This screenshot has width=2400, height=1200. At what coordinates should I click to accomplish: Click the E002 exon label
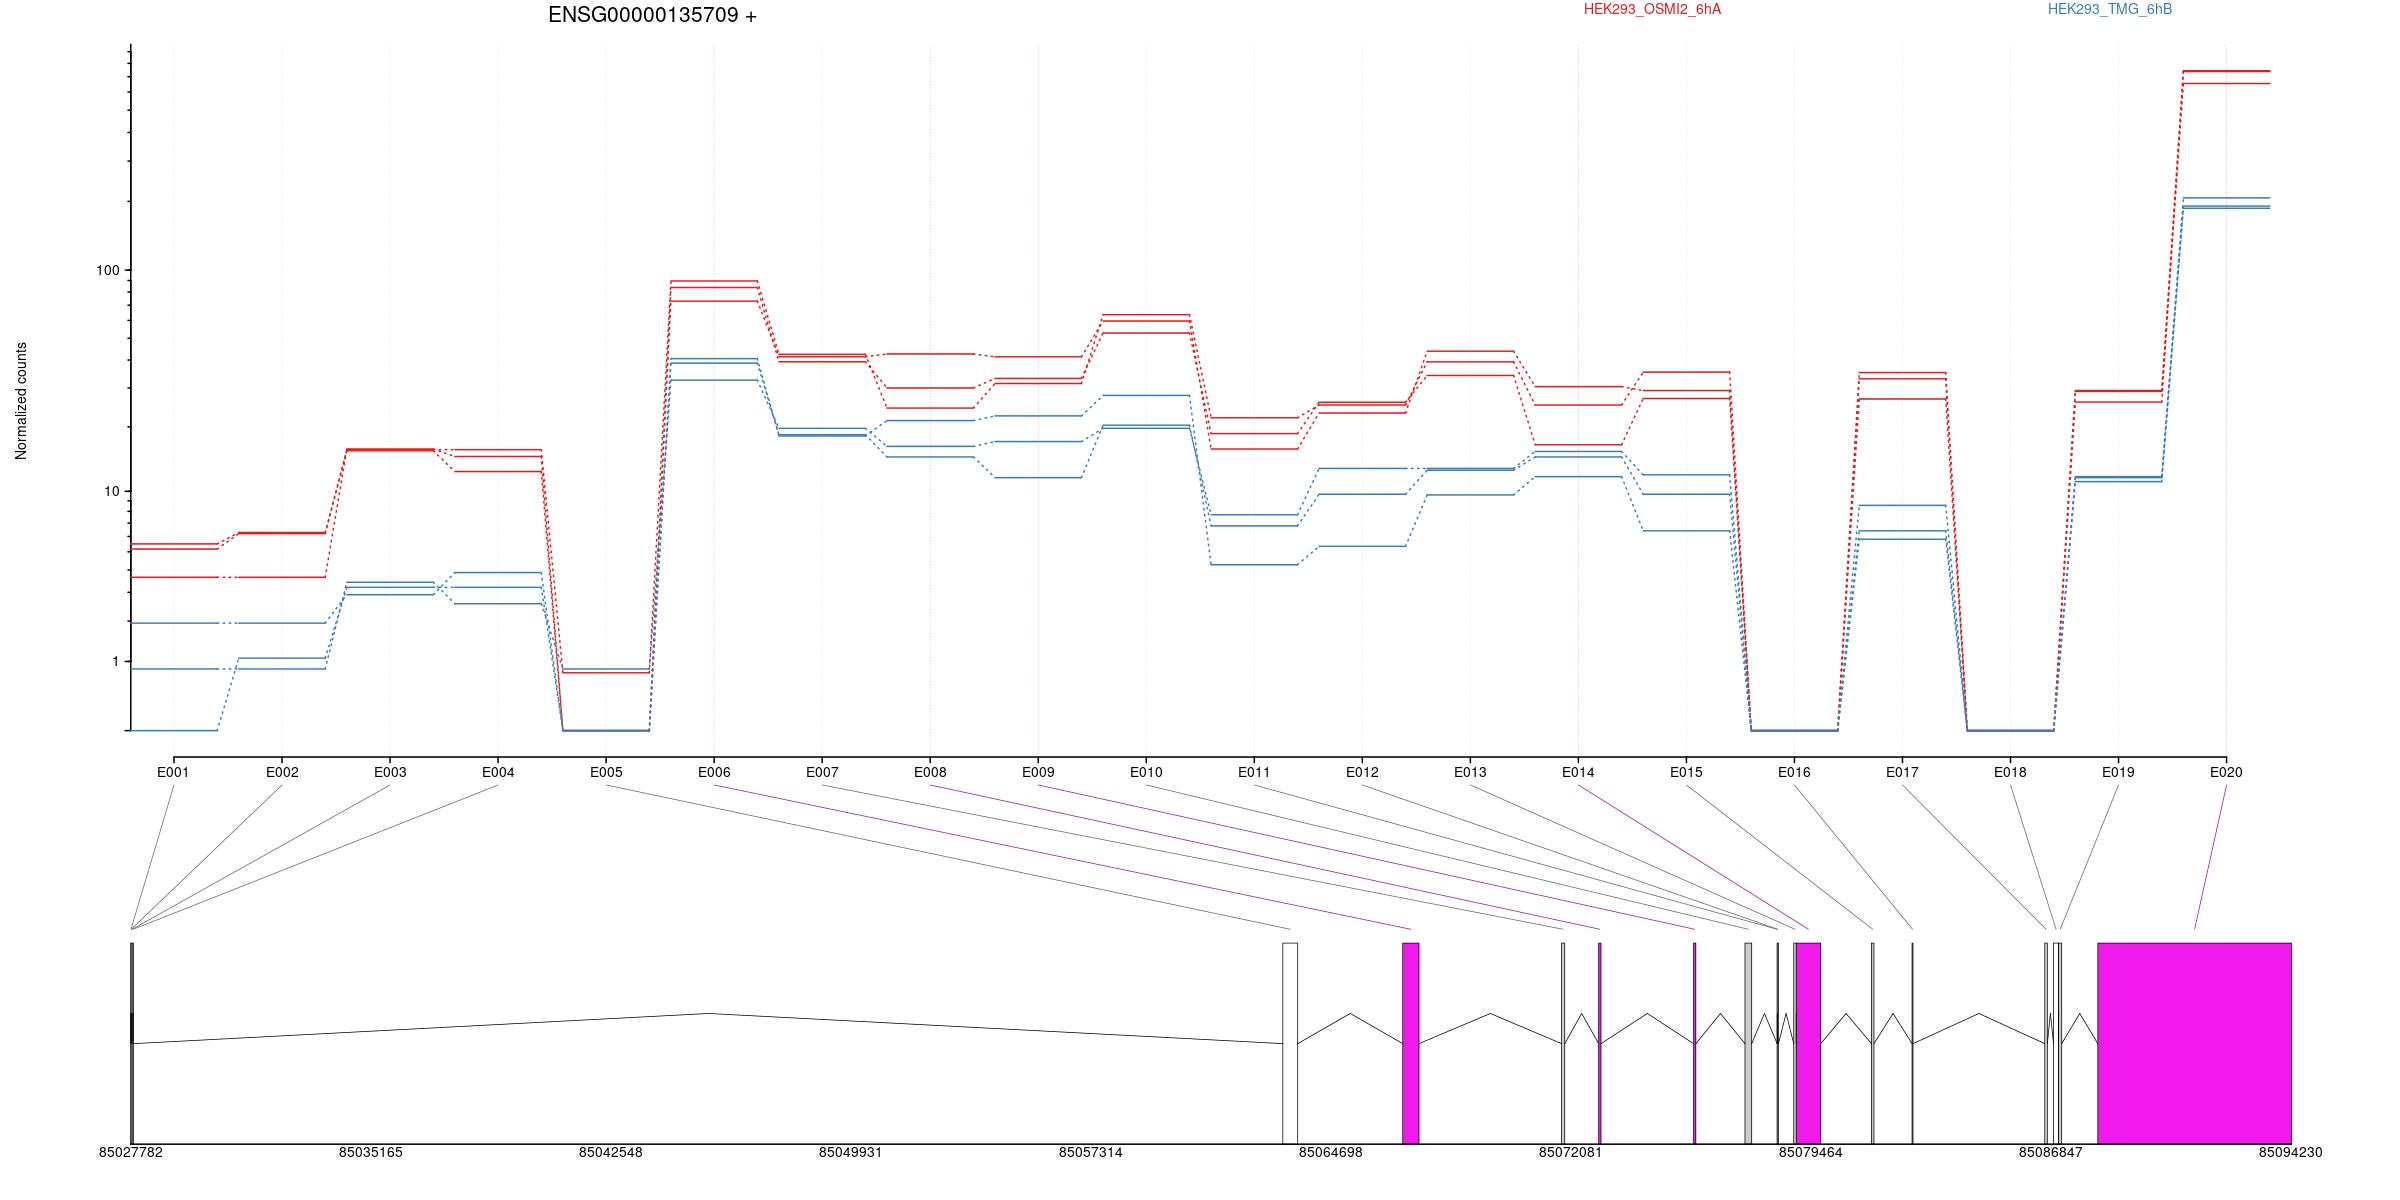[282, 772]
